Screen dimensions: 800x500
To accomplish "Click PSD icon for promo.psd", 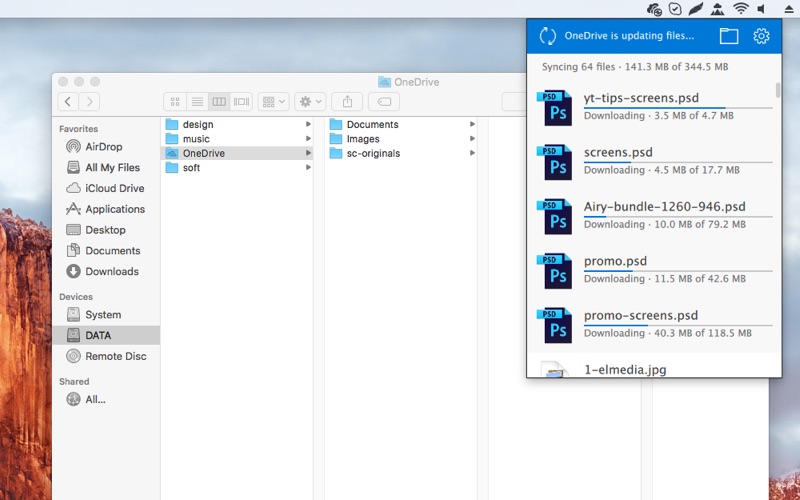I will click(x=555, y=271).
